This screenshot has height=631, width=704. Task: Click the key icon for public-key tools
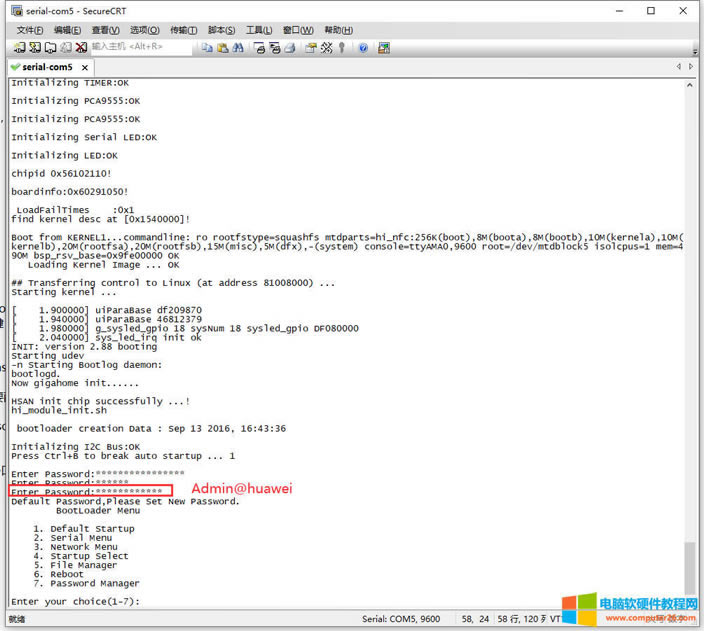point(341,47)
